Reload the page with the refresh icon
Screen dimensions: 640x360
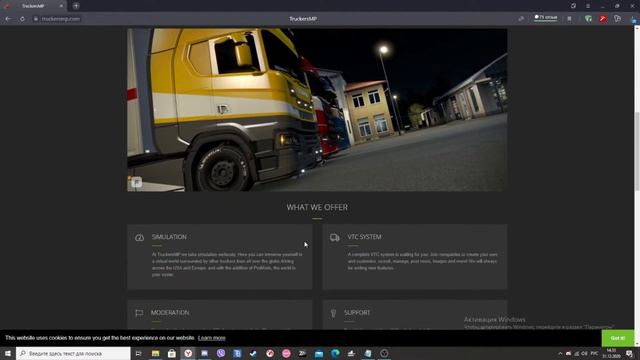22,19
